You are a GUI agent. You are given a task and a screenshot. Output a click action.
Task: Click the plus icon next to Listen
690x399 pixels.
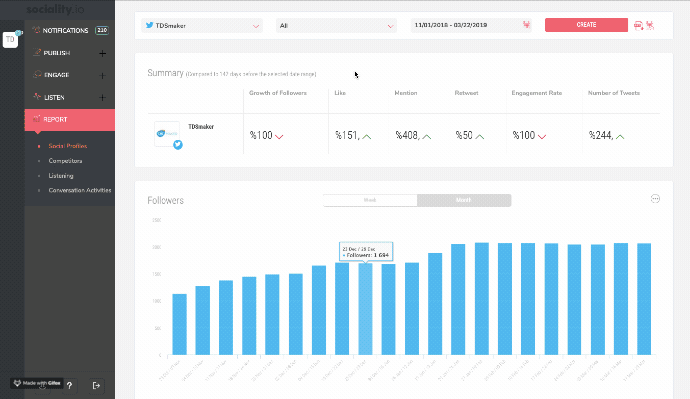pyautogui.click(x=103, y=97)
